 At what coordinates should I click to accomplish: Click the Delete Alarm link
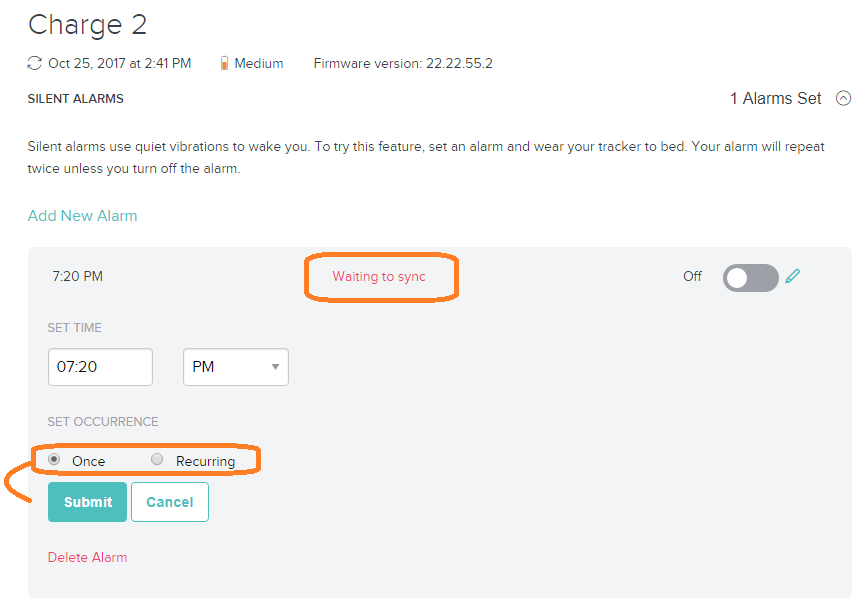[x=88, y=557]
